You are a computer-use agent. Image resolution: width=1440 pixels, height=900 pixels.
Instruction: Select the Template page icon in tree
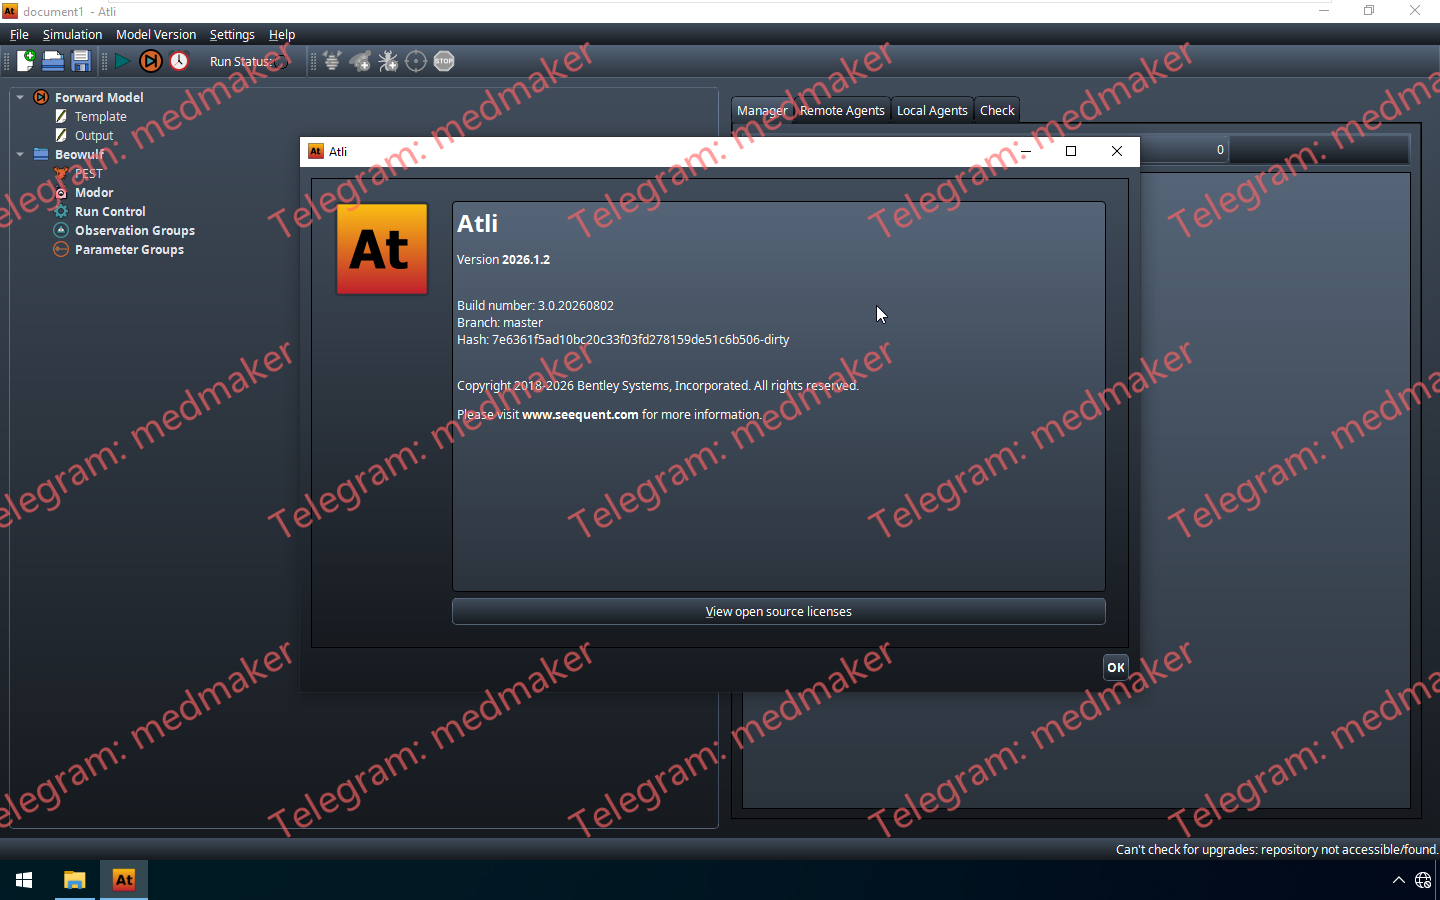[x=61, y=116]
